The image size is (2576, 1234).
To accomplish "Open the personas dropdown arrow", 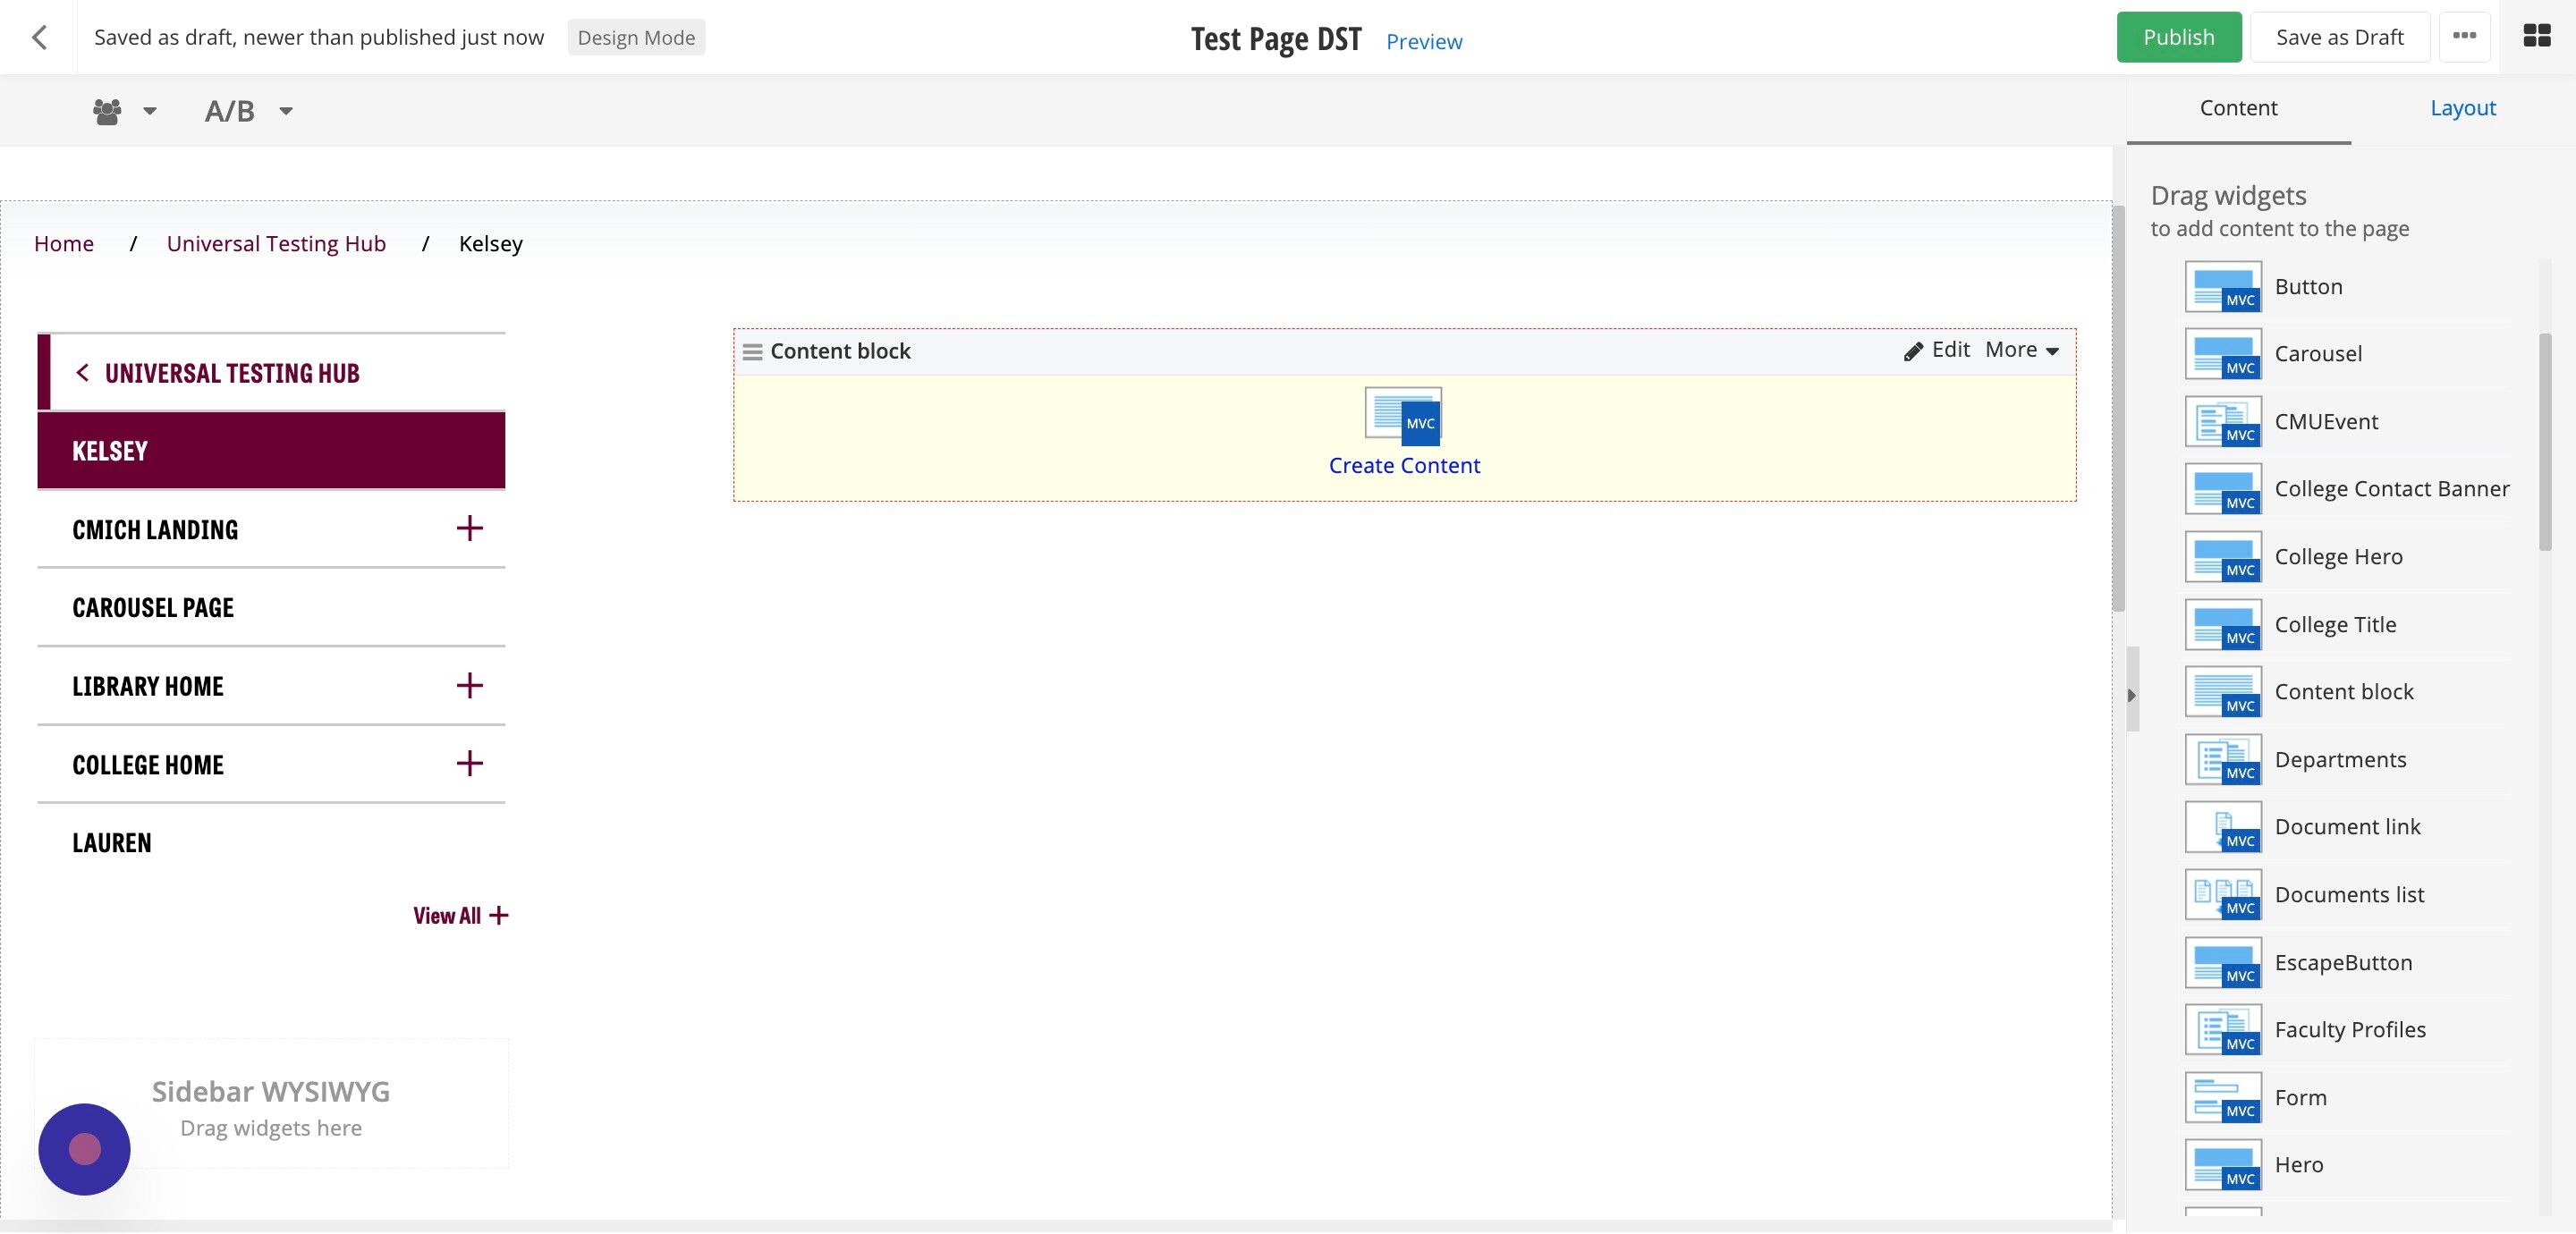I will coord(149,113).
